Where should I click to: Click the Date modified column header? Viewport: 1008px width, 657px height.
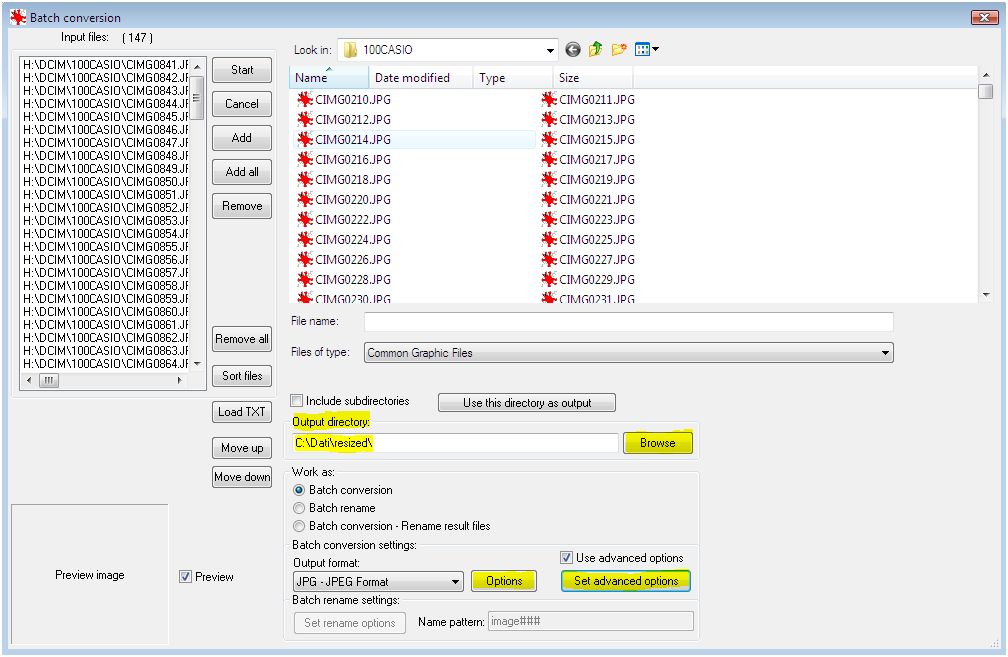412,78
